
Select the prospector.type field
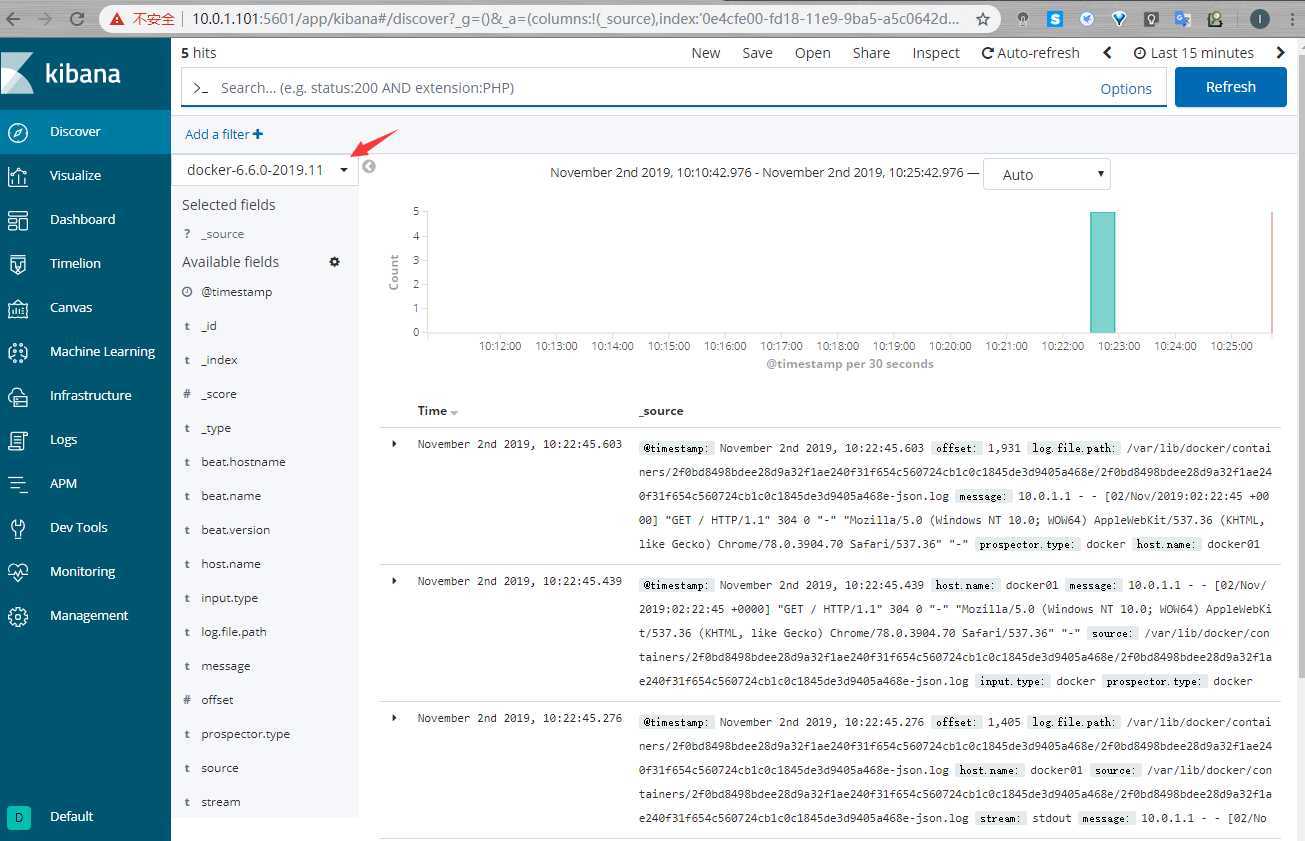click(245, 733)
